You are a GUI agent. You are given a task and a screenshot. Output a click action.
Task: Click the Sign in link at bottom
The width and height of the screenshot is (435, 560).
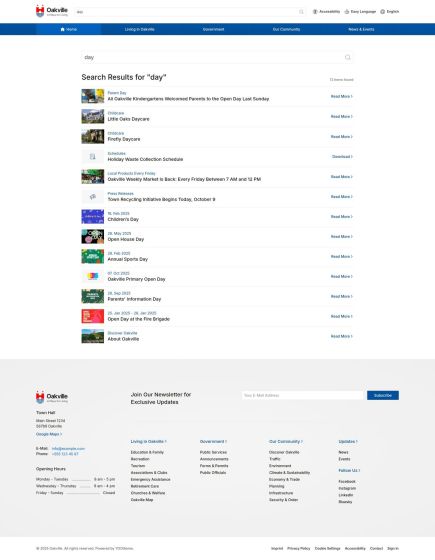(393, 548)
